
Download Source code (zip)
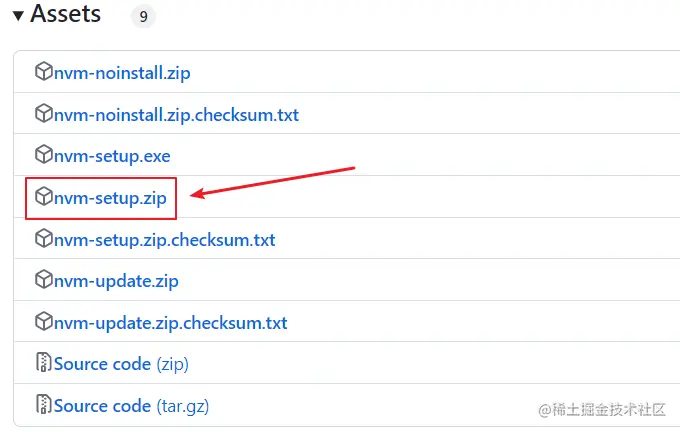pos(121,364)
